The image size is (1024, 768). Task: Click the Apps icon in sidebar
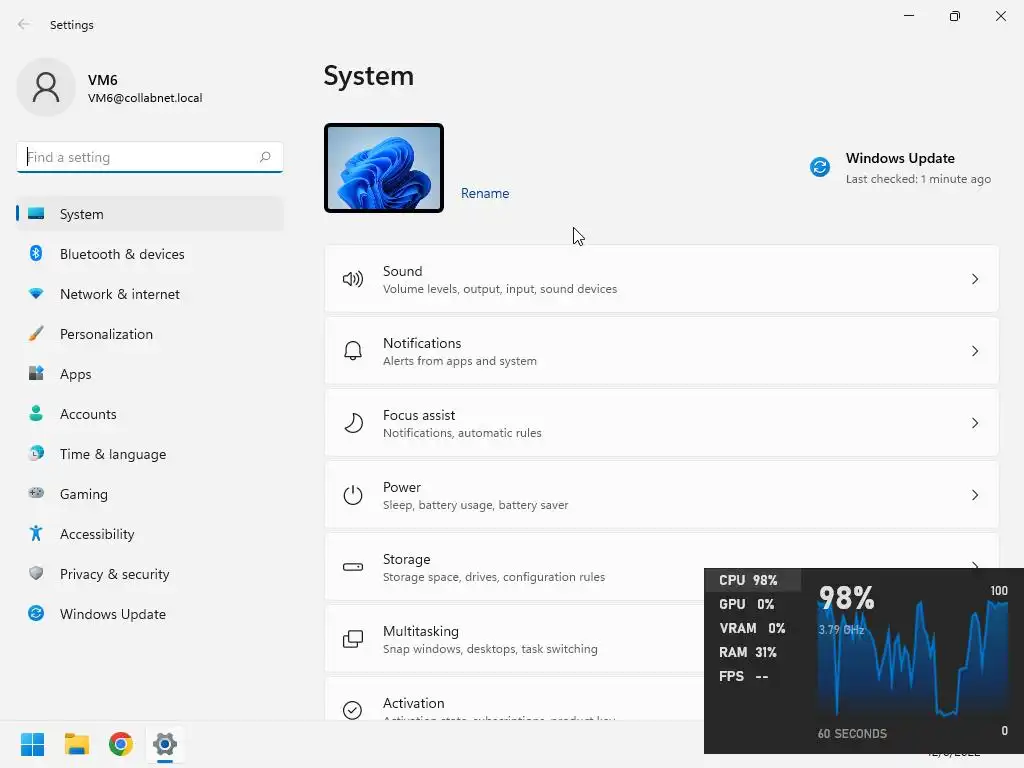coord(36,374)
